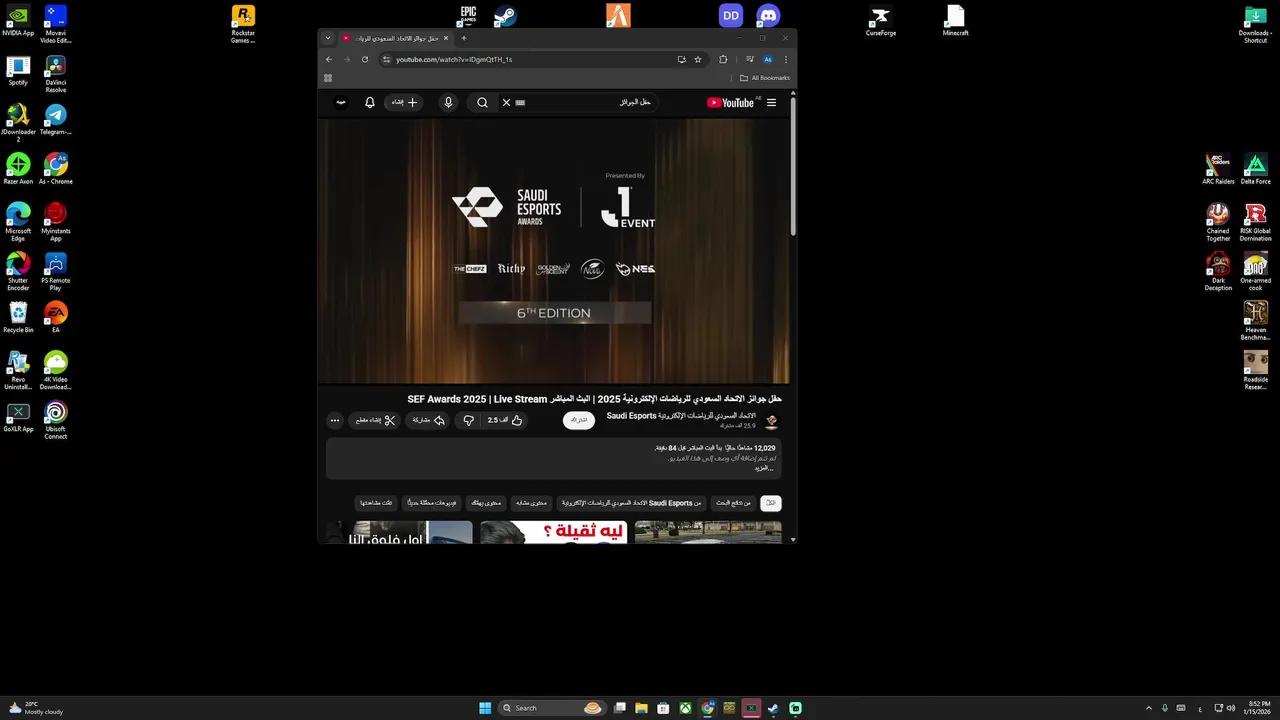
Task: Show hidden system tray icons chevron
Action: pyautogui.click(x=1148, y=708)
